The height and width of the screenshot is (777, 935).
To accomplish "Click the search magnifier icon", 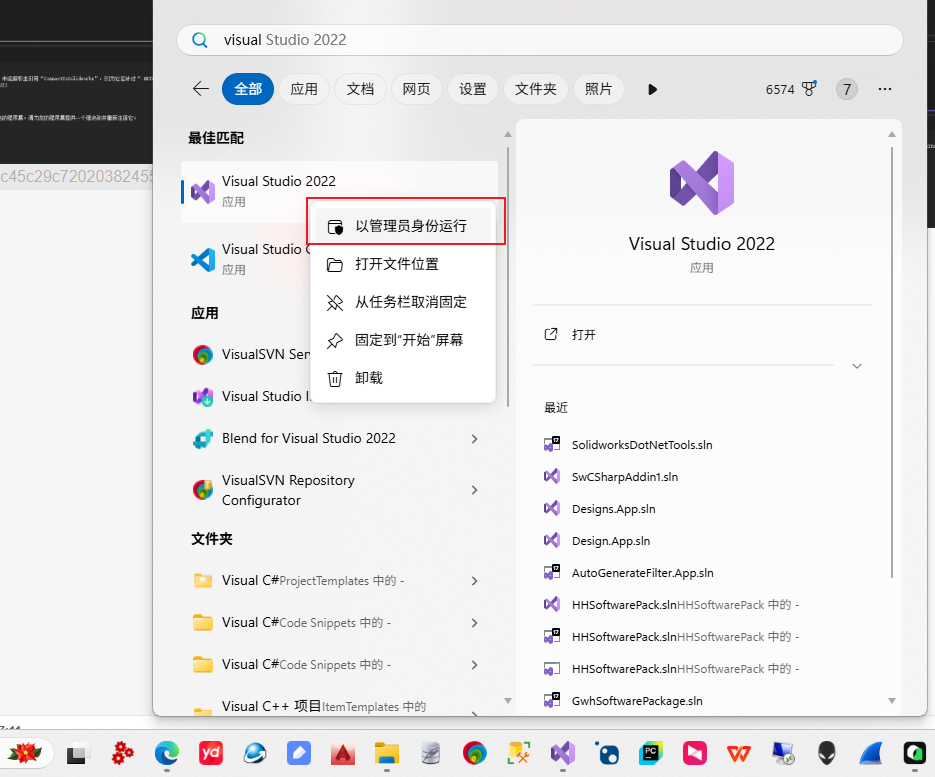I will 200,40.
